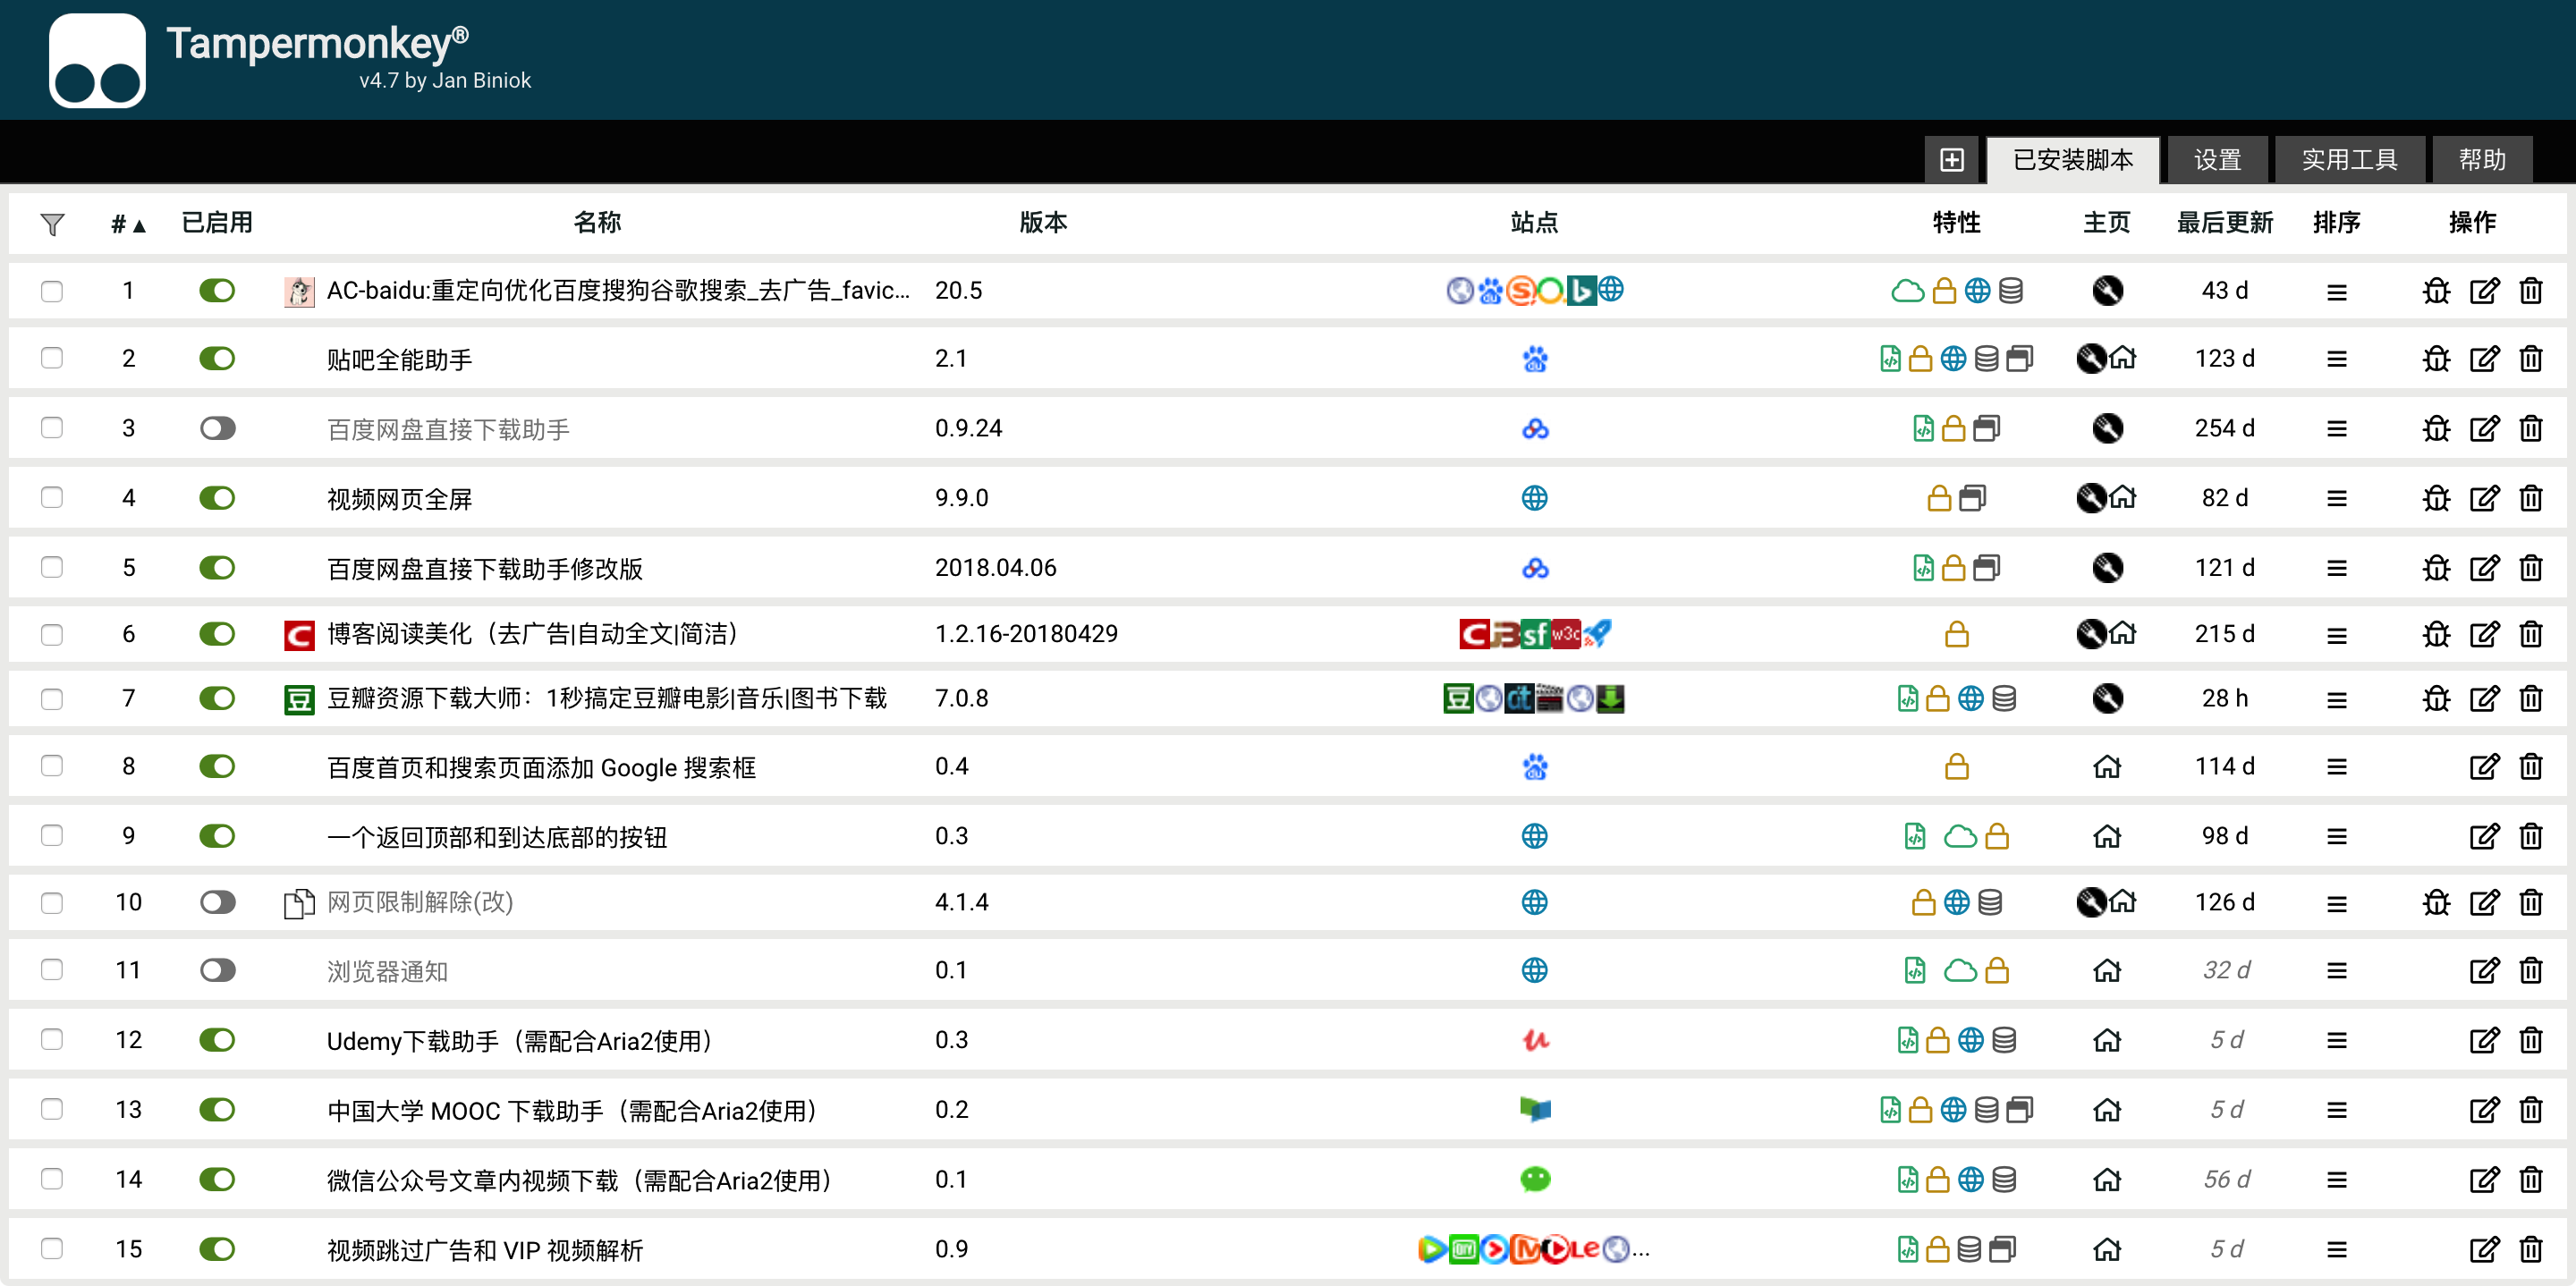Viewport: 2576px width, 1286px height.
Task: Disable Udemy下载助手 toggle
Action: [217, 1040]
